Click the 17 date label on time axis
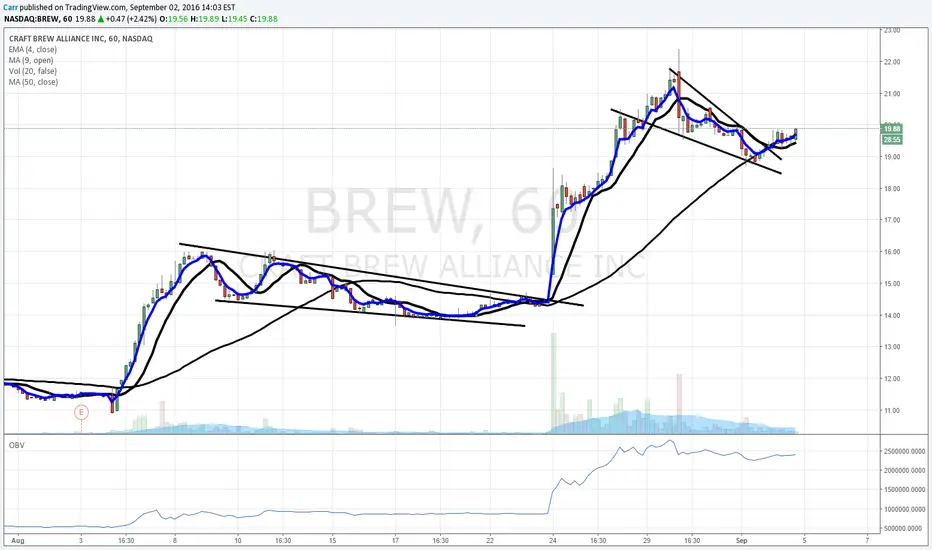Screen dimensions: 932x550 [395, 541]
